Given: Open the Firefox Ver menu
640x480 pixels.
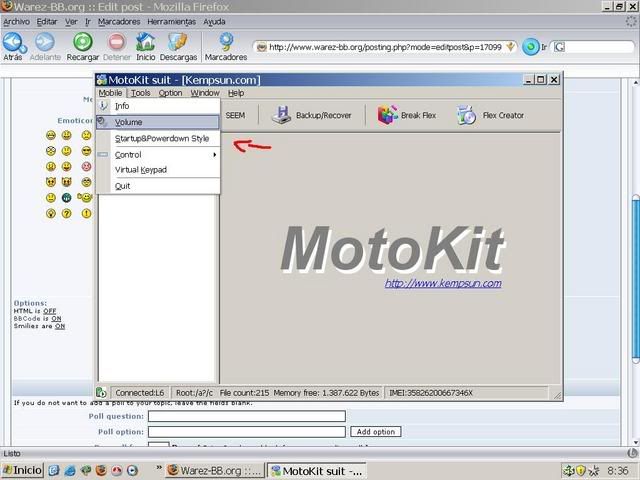Looking at the screenshot, I should [71, 22].
